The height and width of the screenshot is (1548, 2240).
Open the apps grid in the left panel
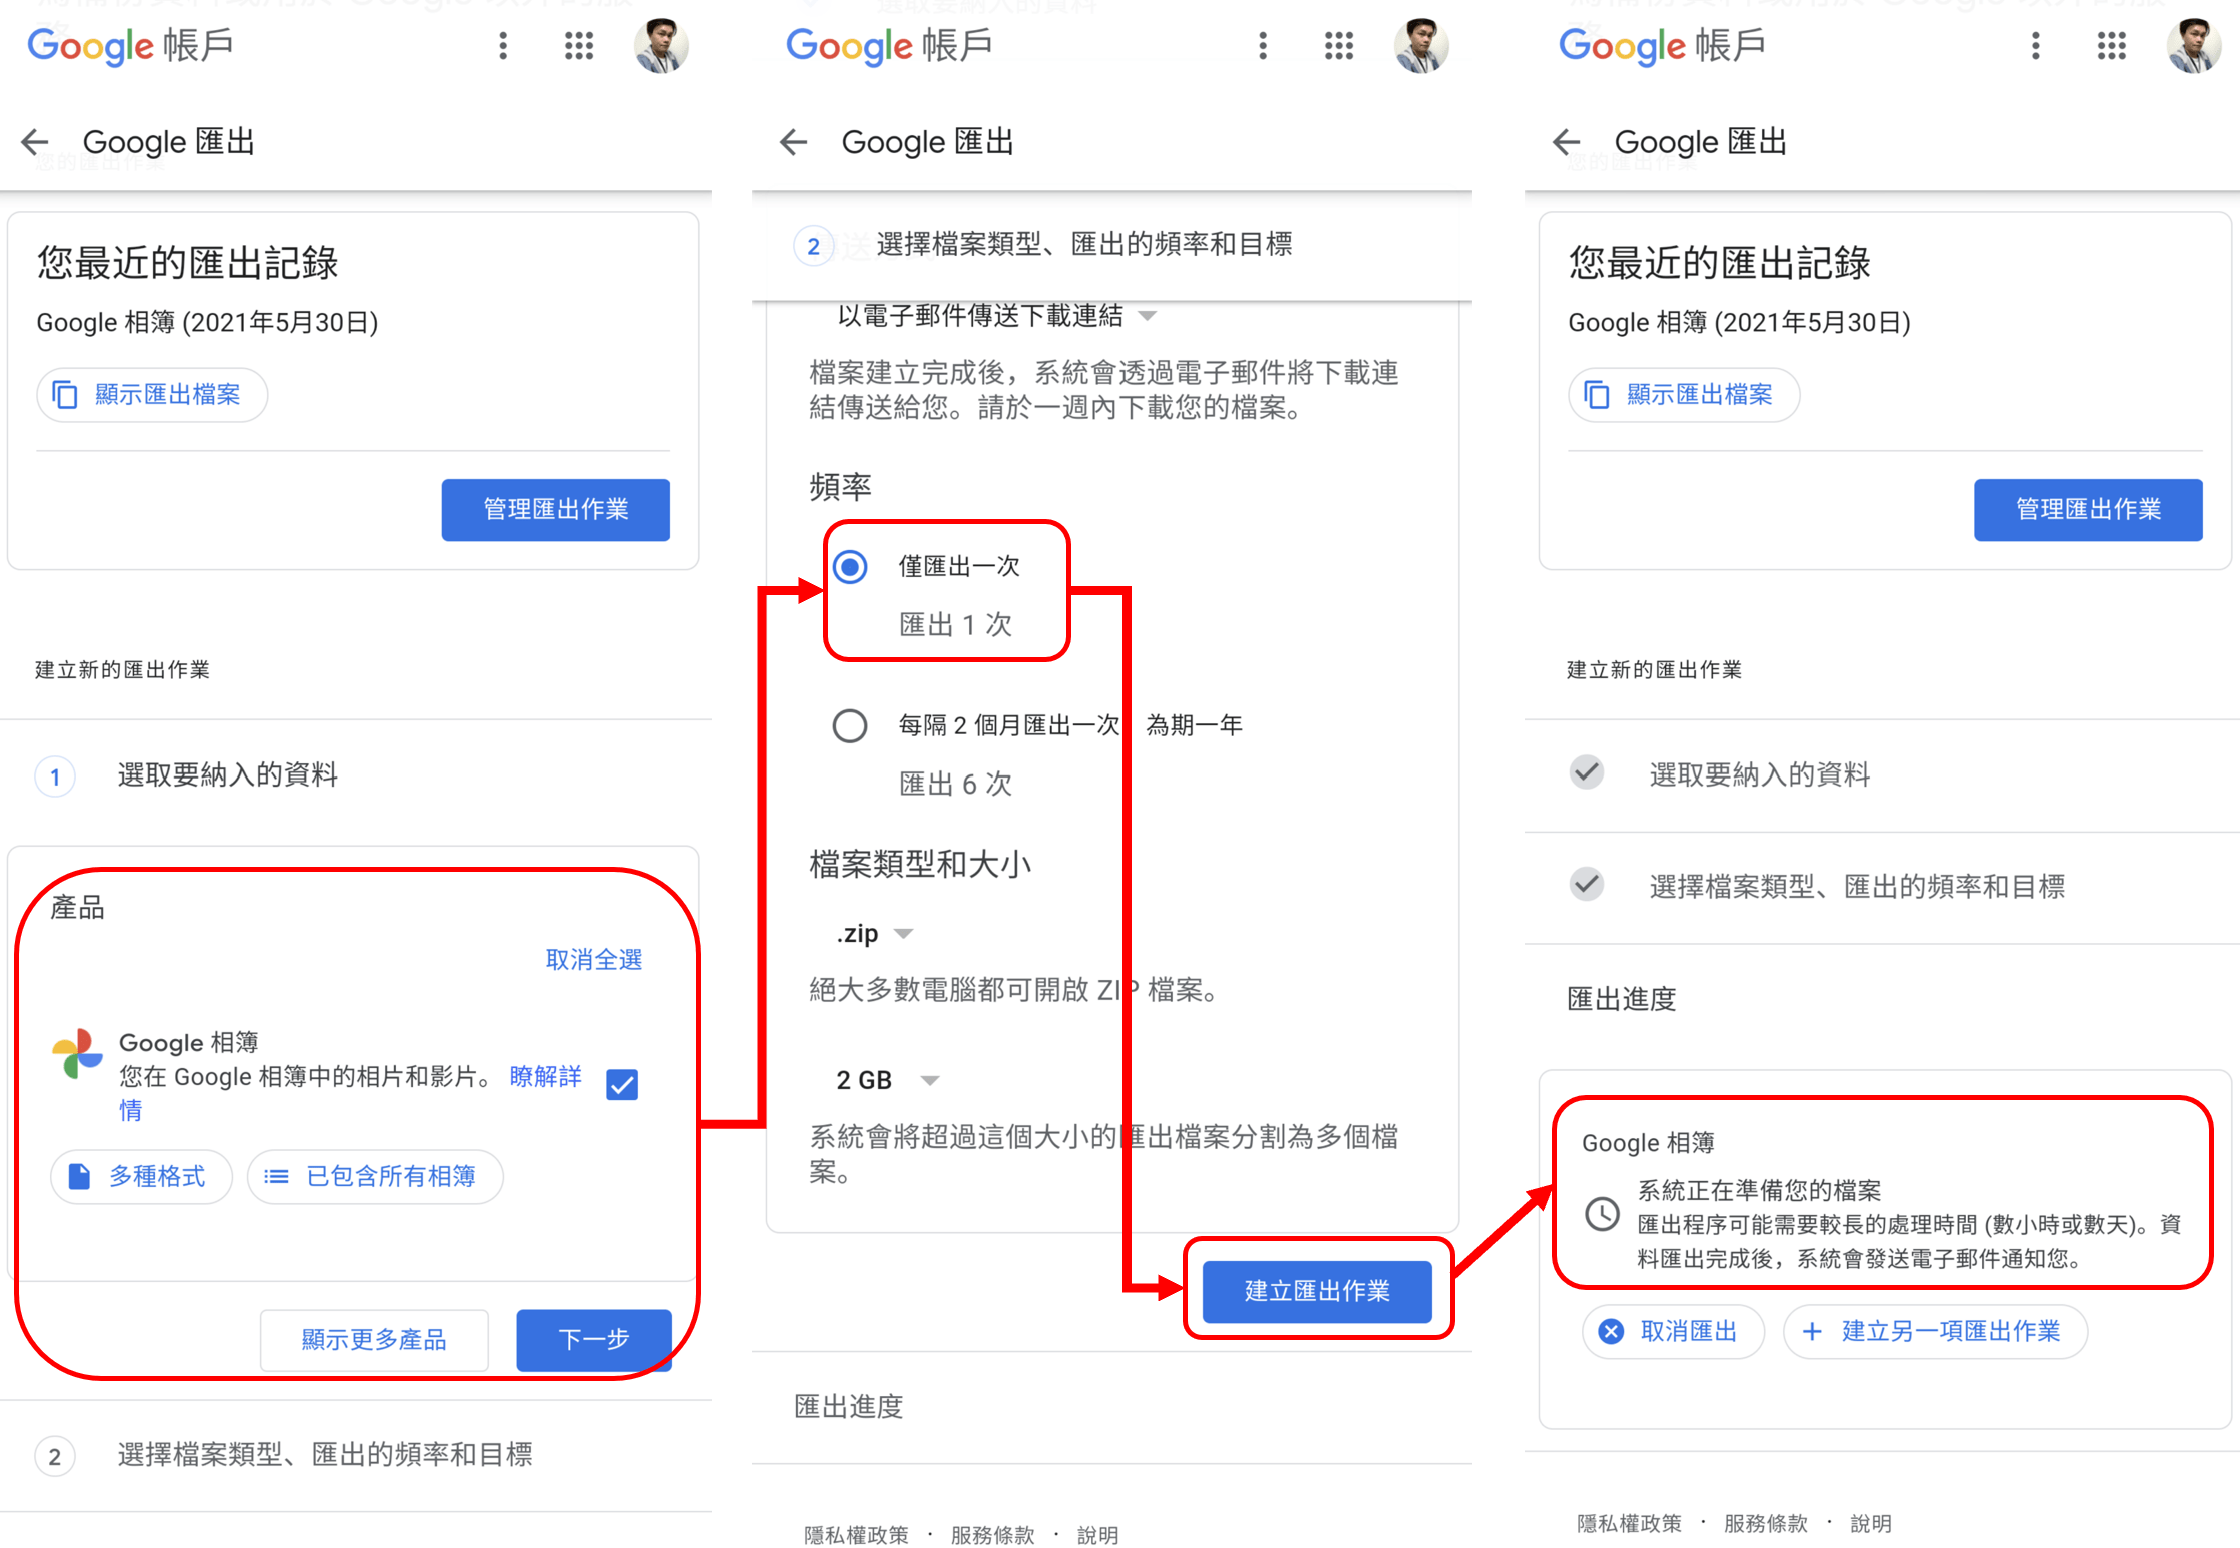click(578, 46)
